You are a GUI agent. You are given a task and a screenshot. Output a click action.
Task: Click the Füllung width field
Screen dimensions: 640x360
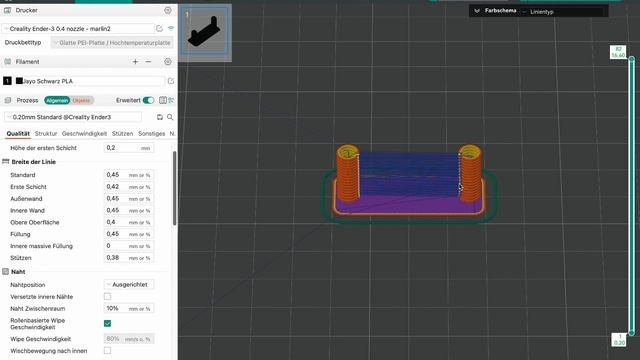click(129, 234)
